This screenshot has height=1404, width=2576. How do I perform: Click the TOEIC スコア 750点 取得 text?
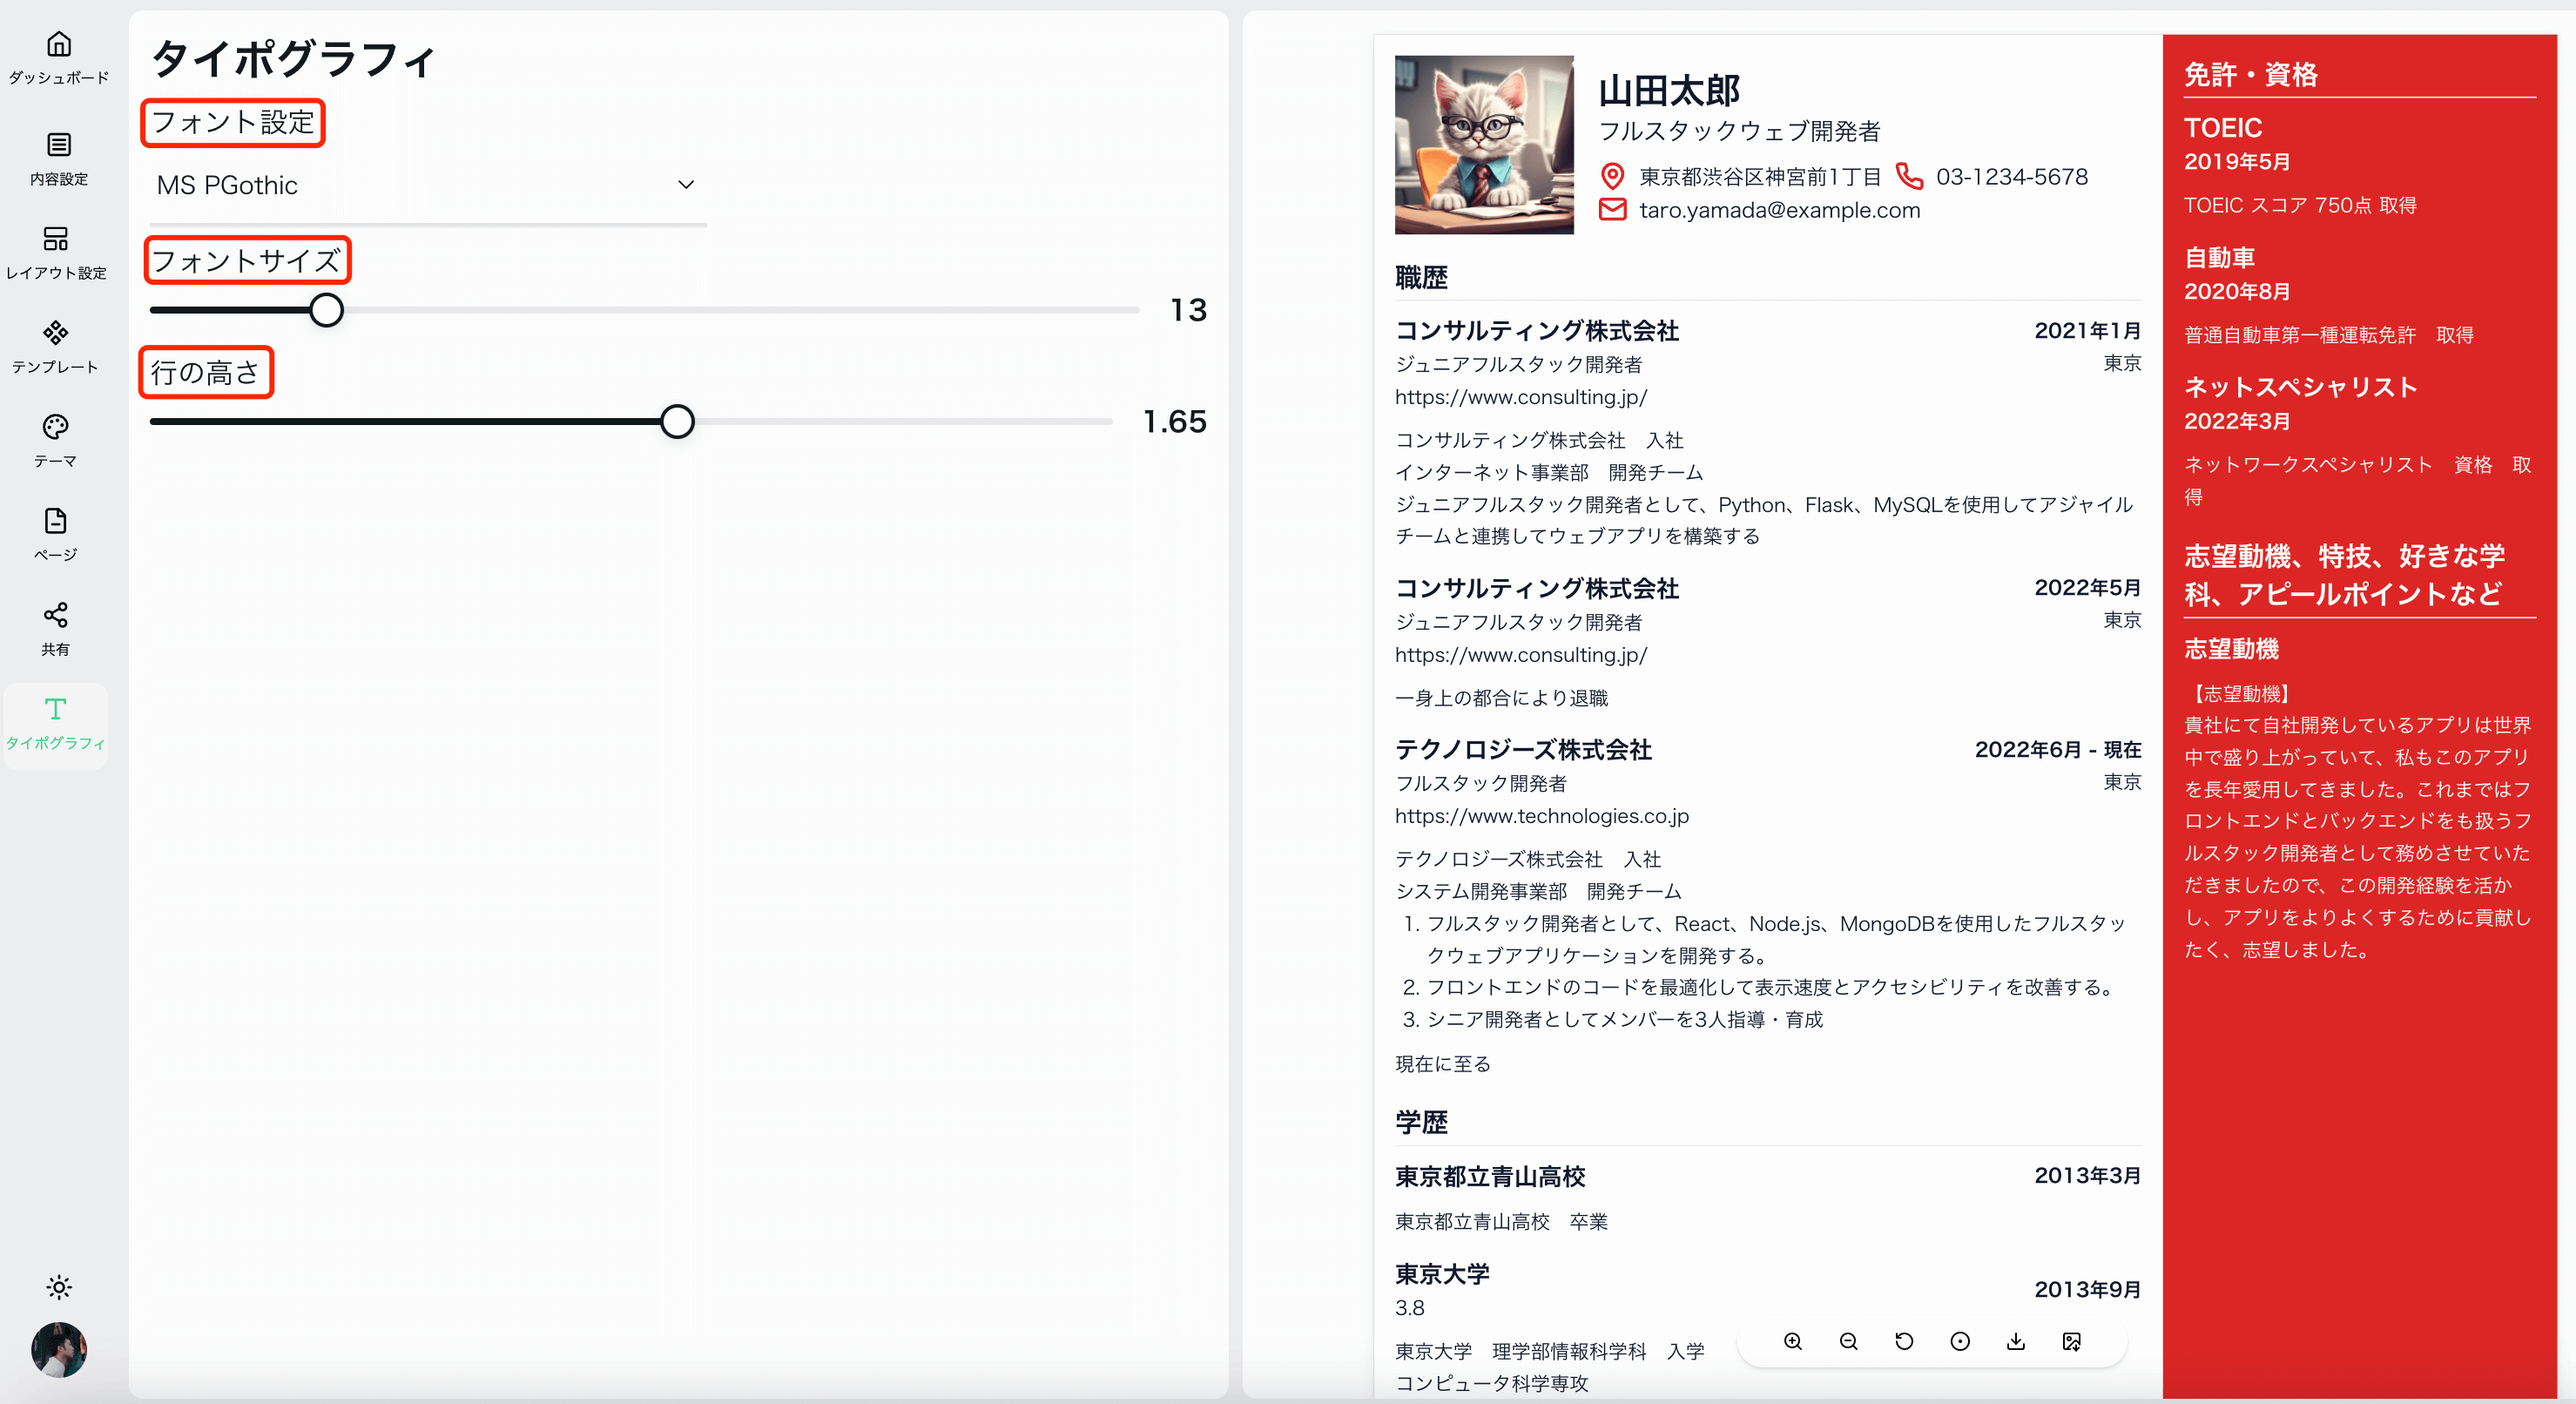click(2300, 205)
